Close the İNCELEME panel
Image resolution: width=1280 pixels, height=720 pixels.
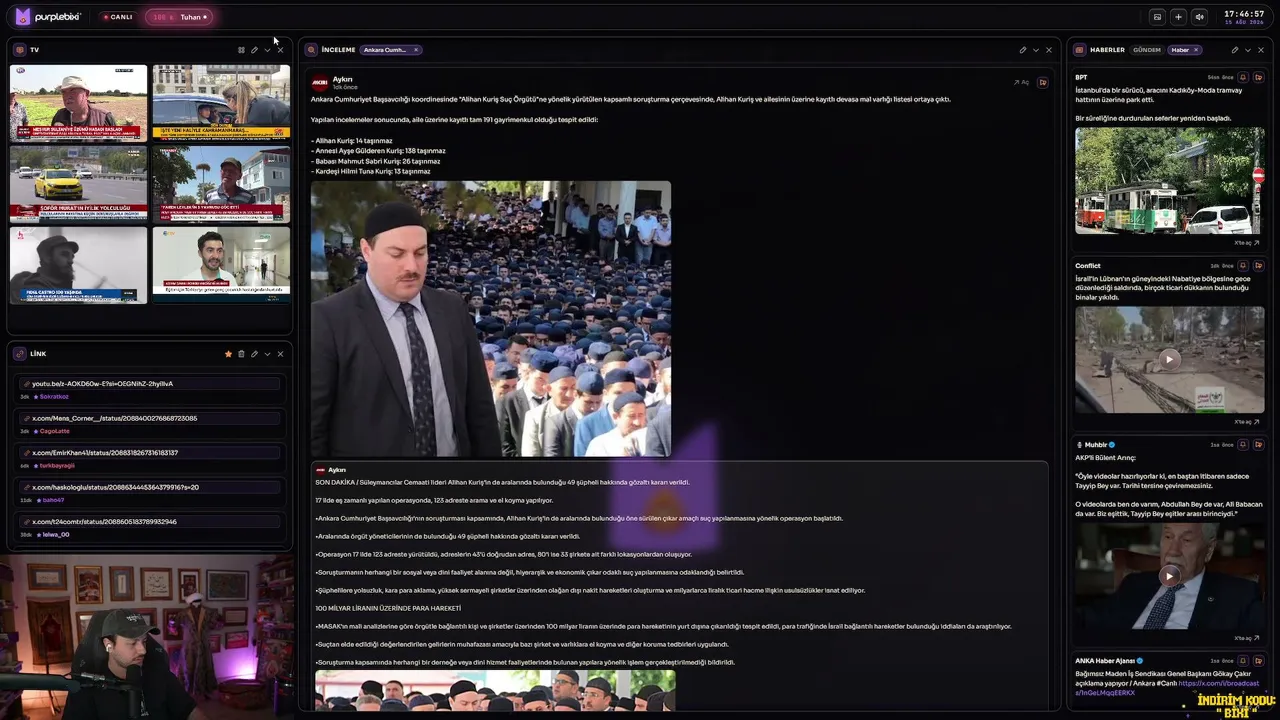point(1049,50)
